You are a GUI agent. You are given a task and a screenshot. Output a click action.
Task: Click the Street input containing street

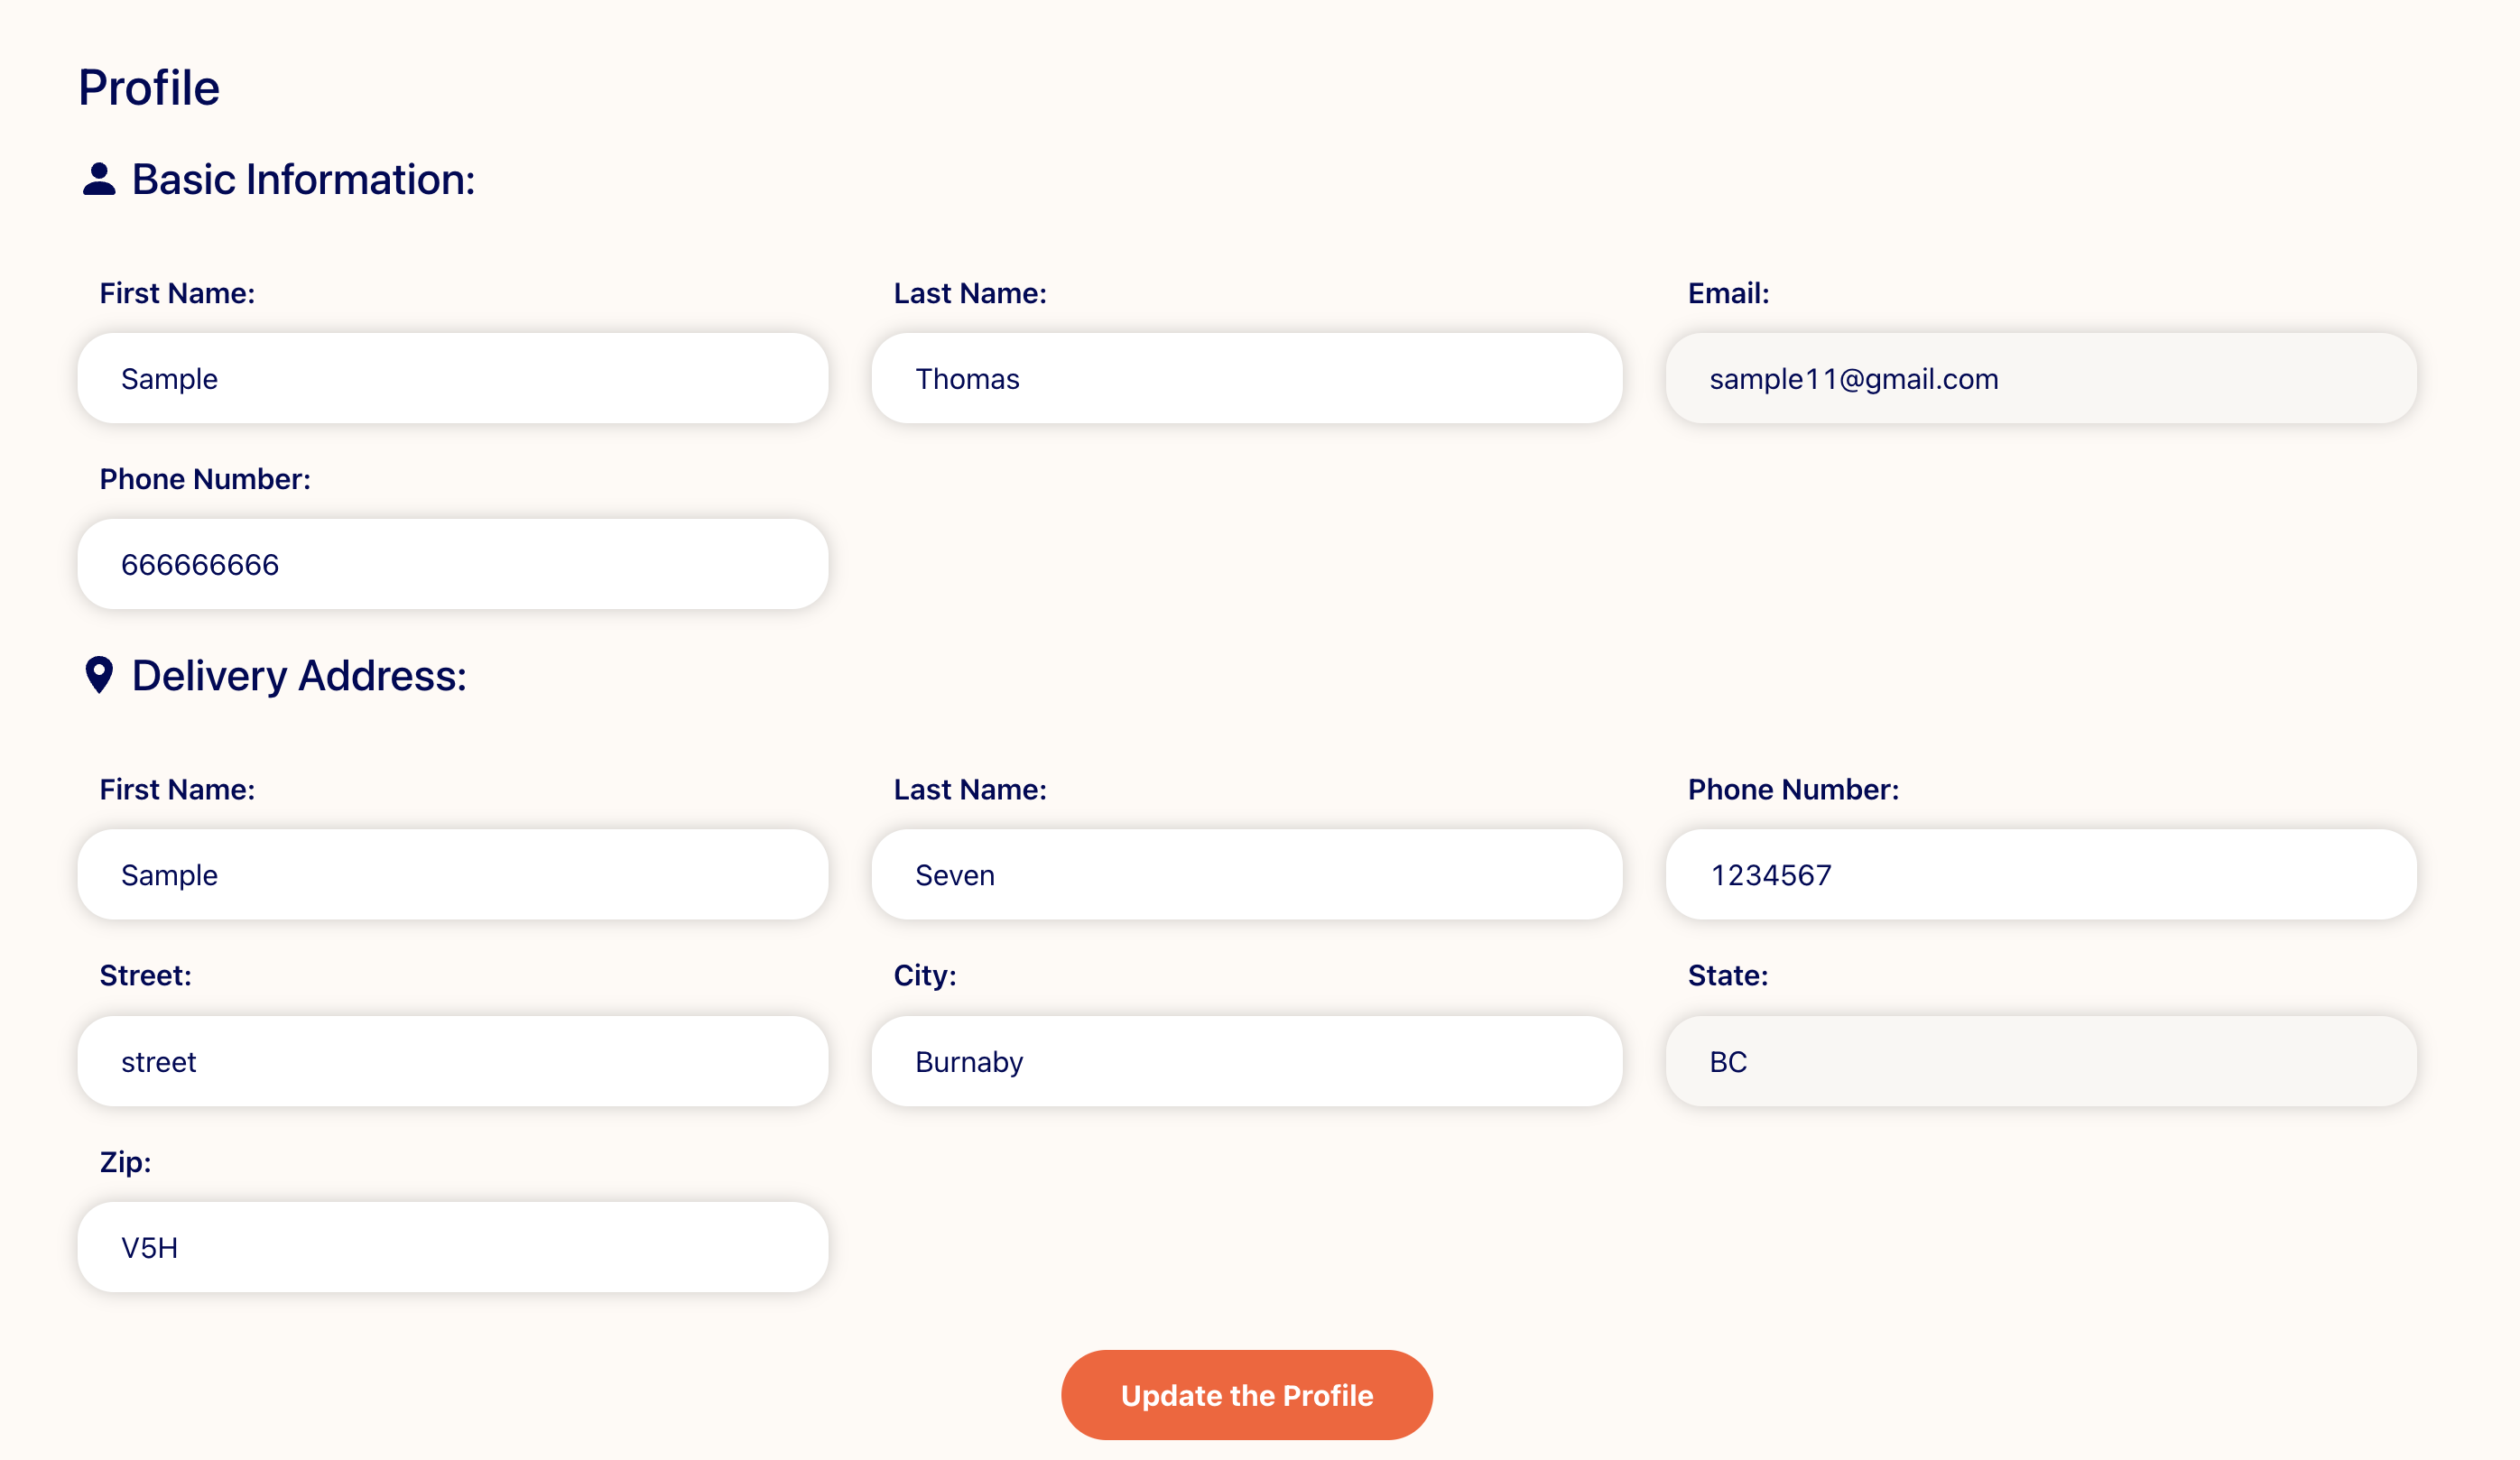coord(453,1061)
